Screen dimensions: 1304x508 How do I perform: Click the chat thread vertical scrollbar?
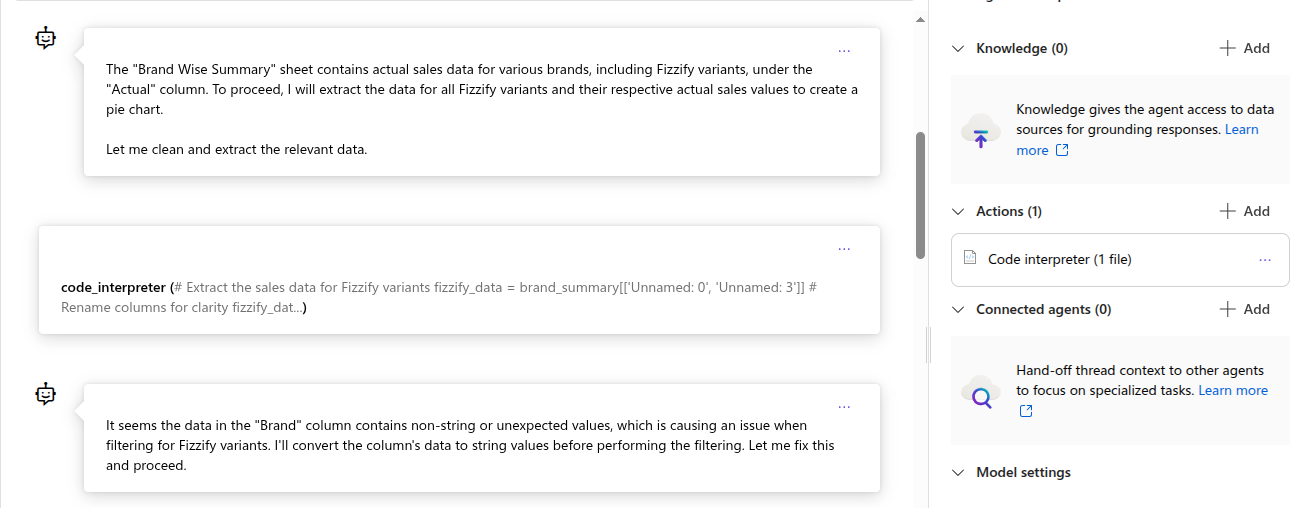click(x=920, y=195)
